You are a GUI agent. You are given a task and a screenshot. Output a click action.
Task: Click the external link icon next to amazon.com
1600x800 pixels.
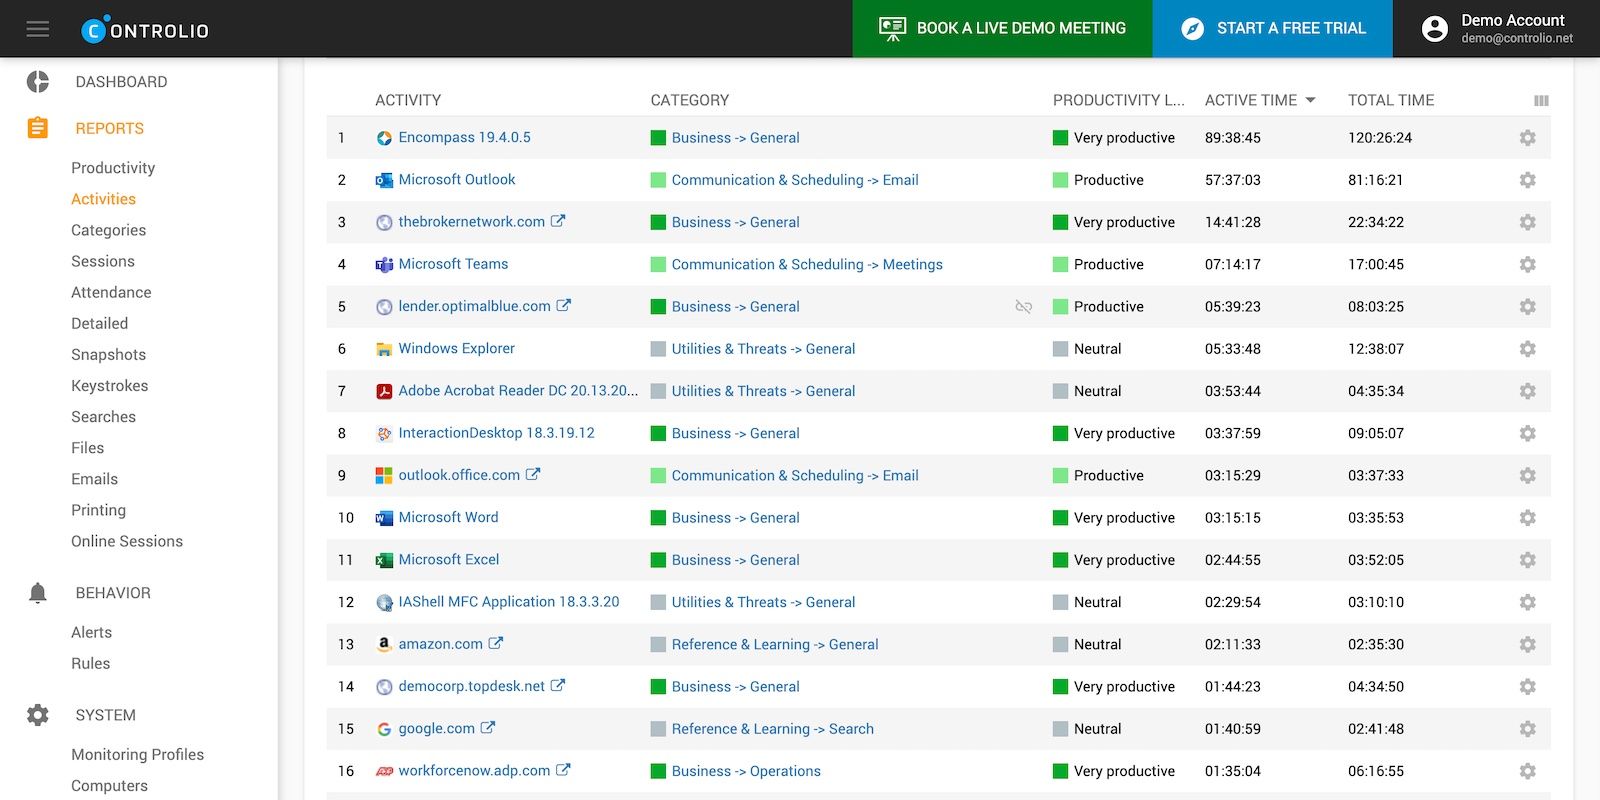click(496, 643)
